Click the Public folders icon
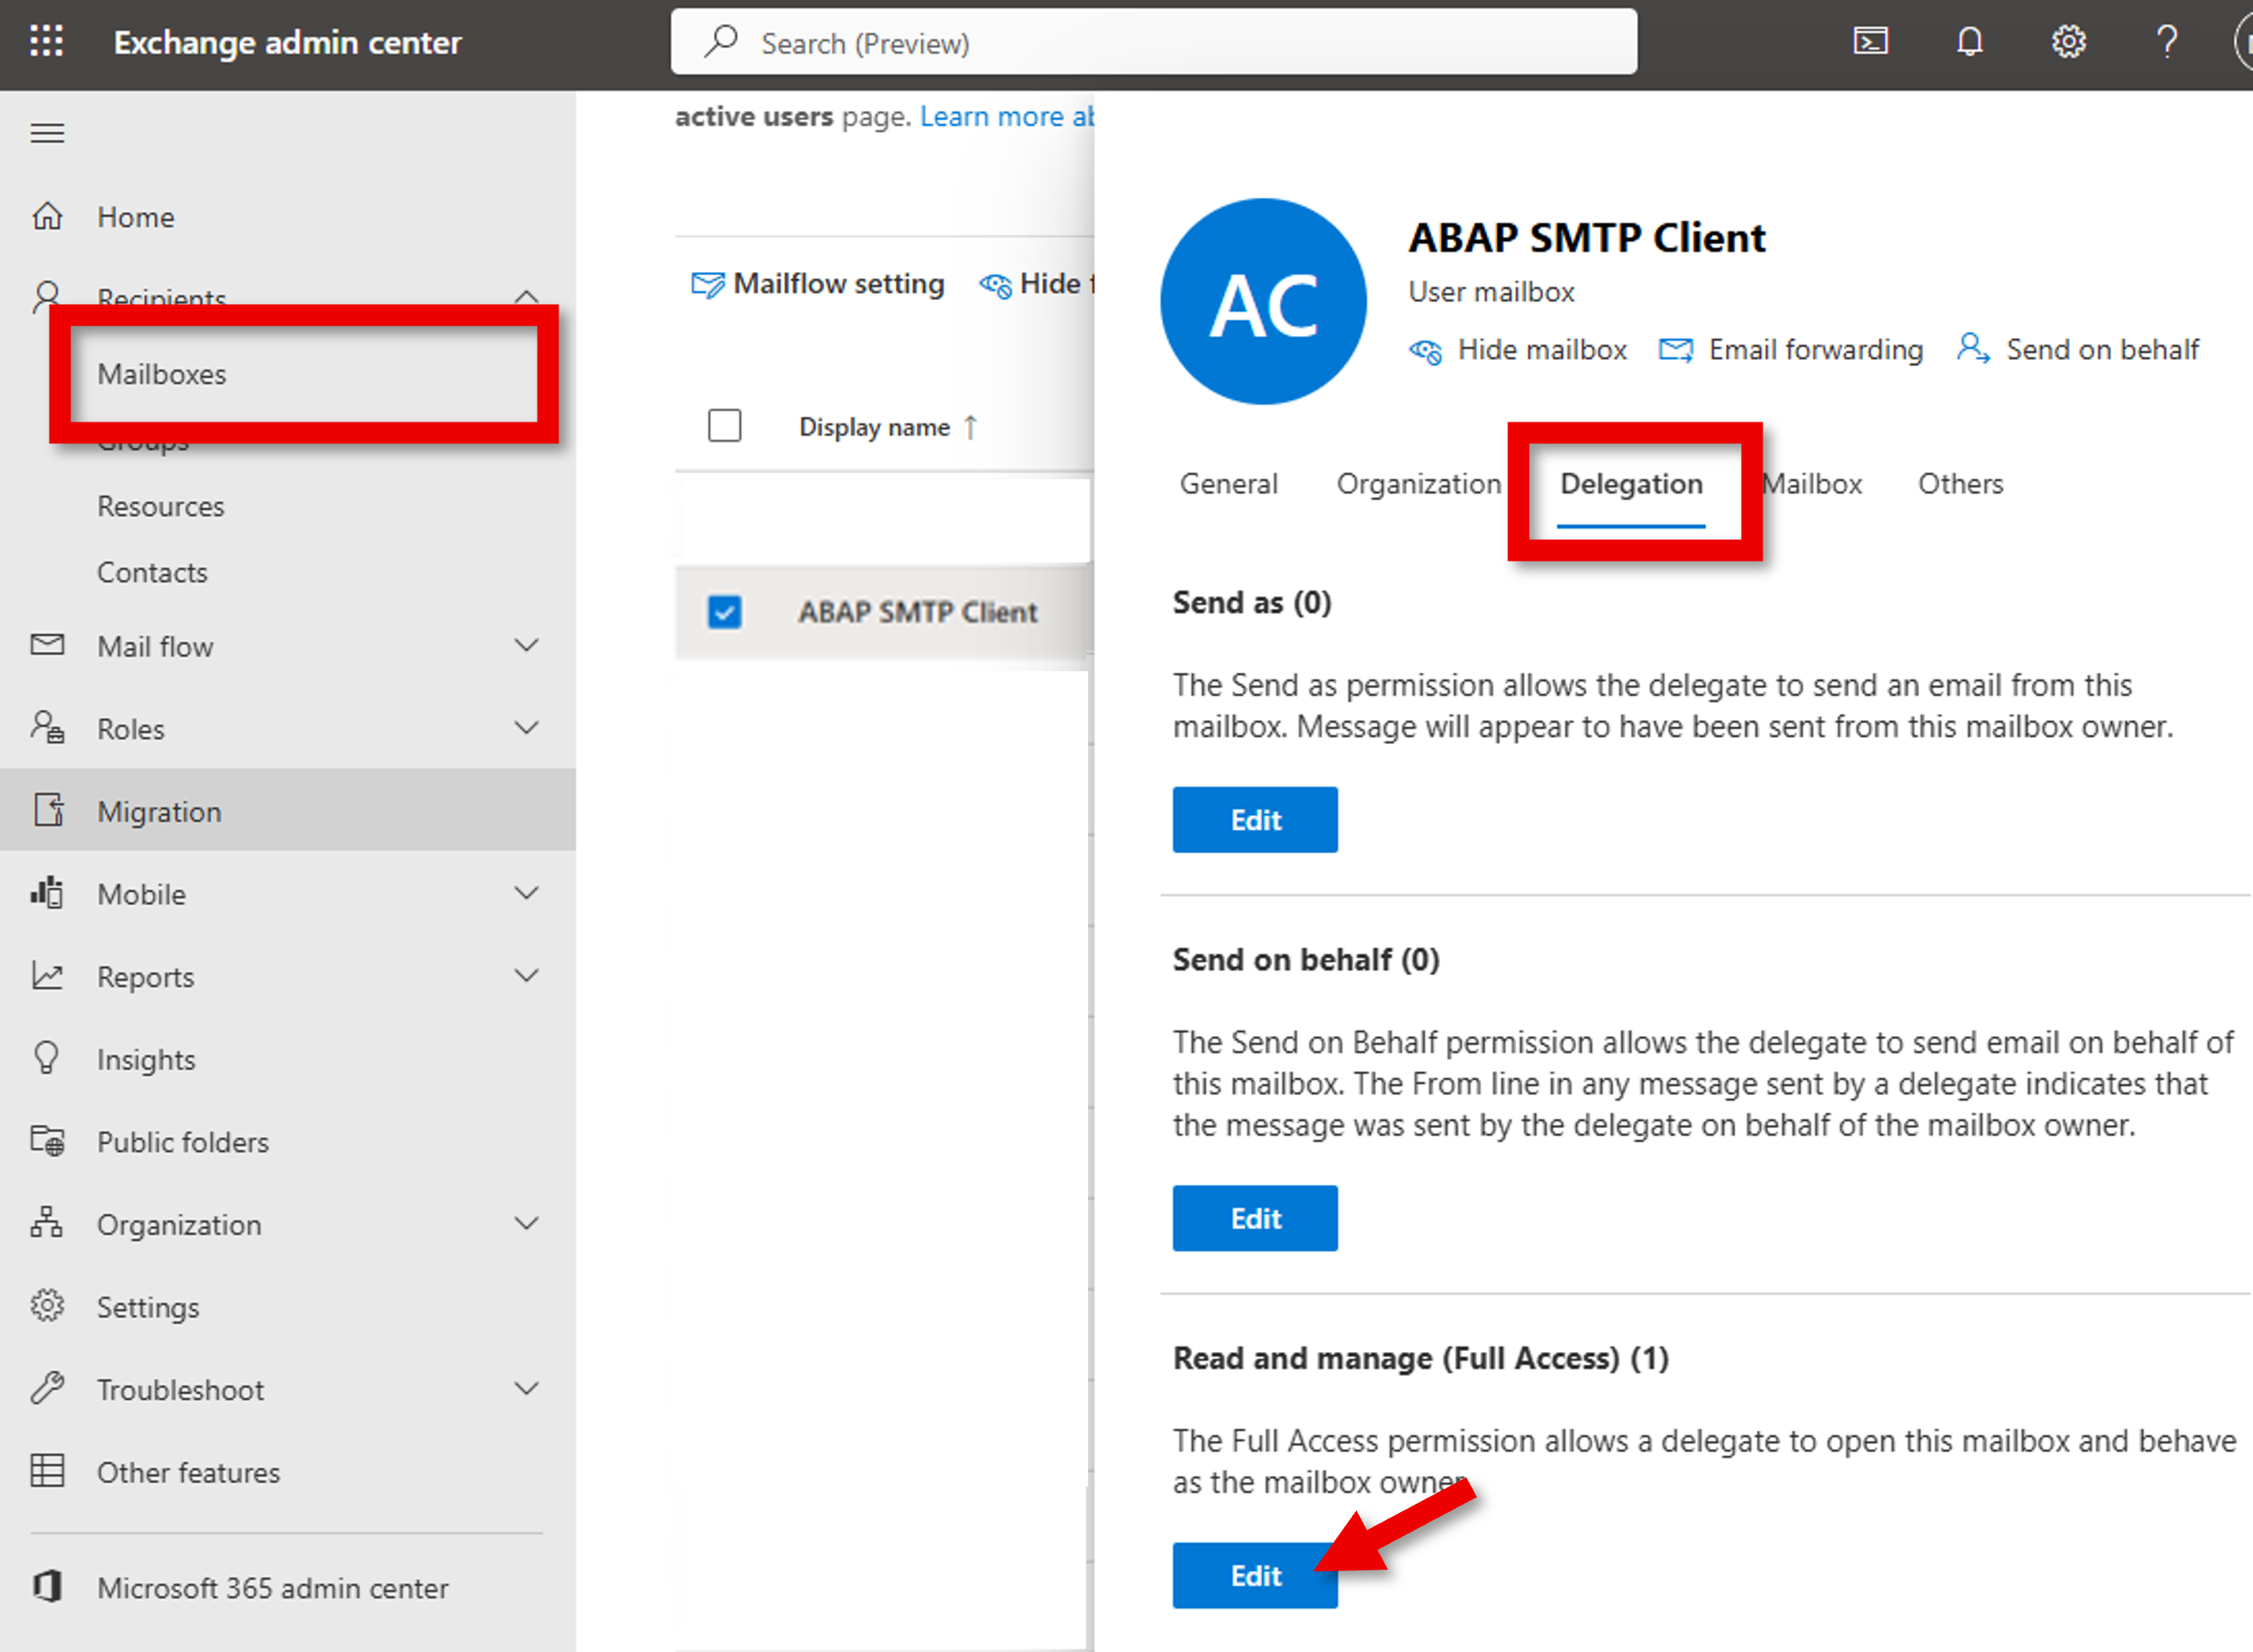Viewport: 2253px width, 1652px height. (x=47, y=1140)
